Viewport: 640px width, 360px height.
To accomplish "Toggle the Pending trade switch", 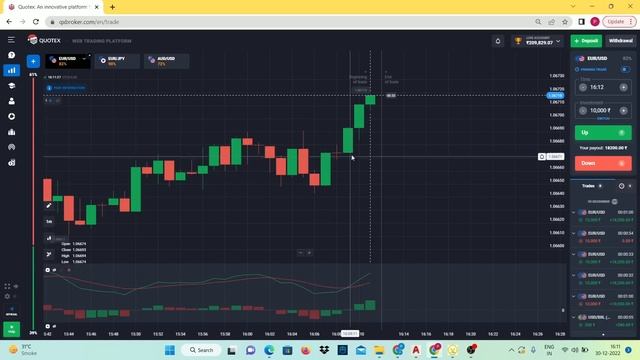I will (x=625, y=69).
